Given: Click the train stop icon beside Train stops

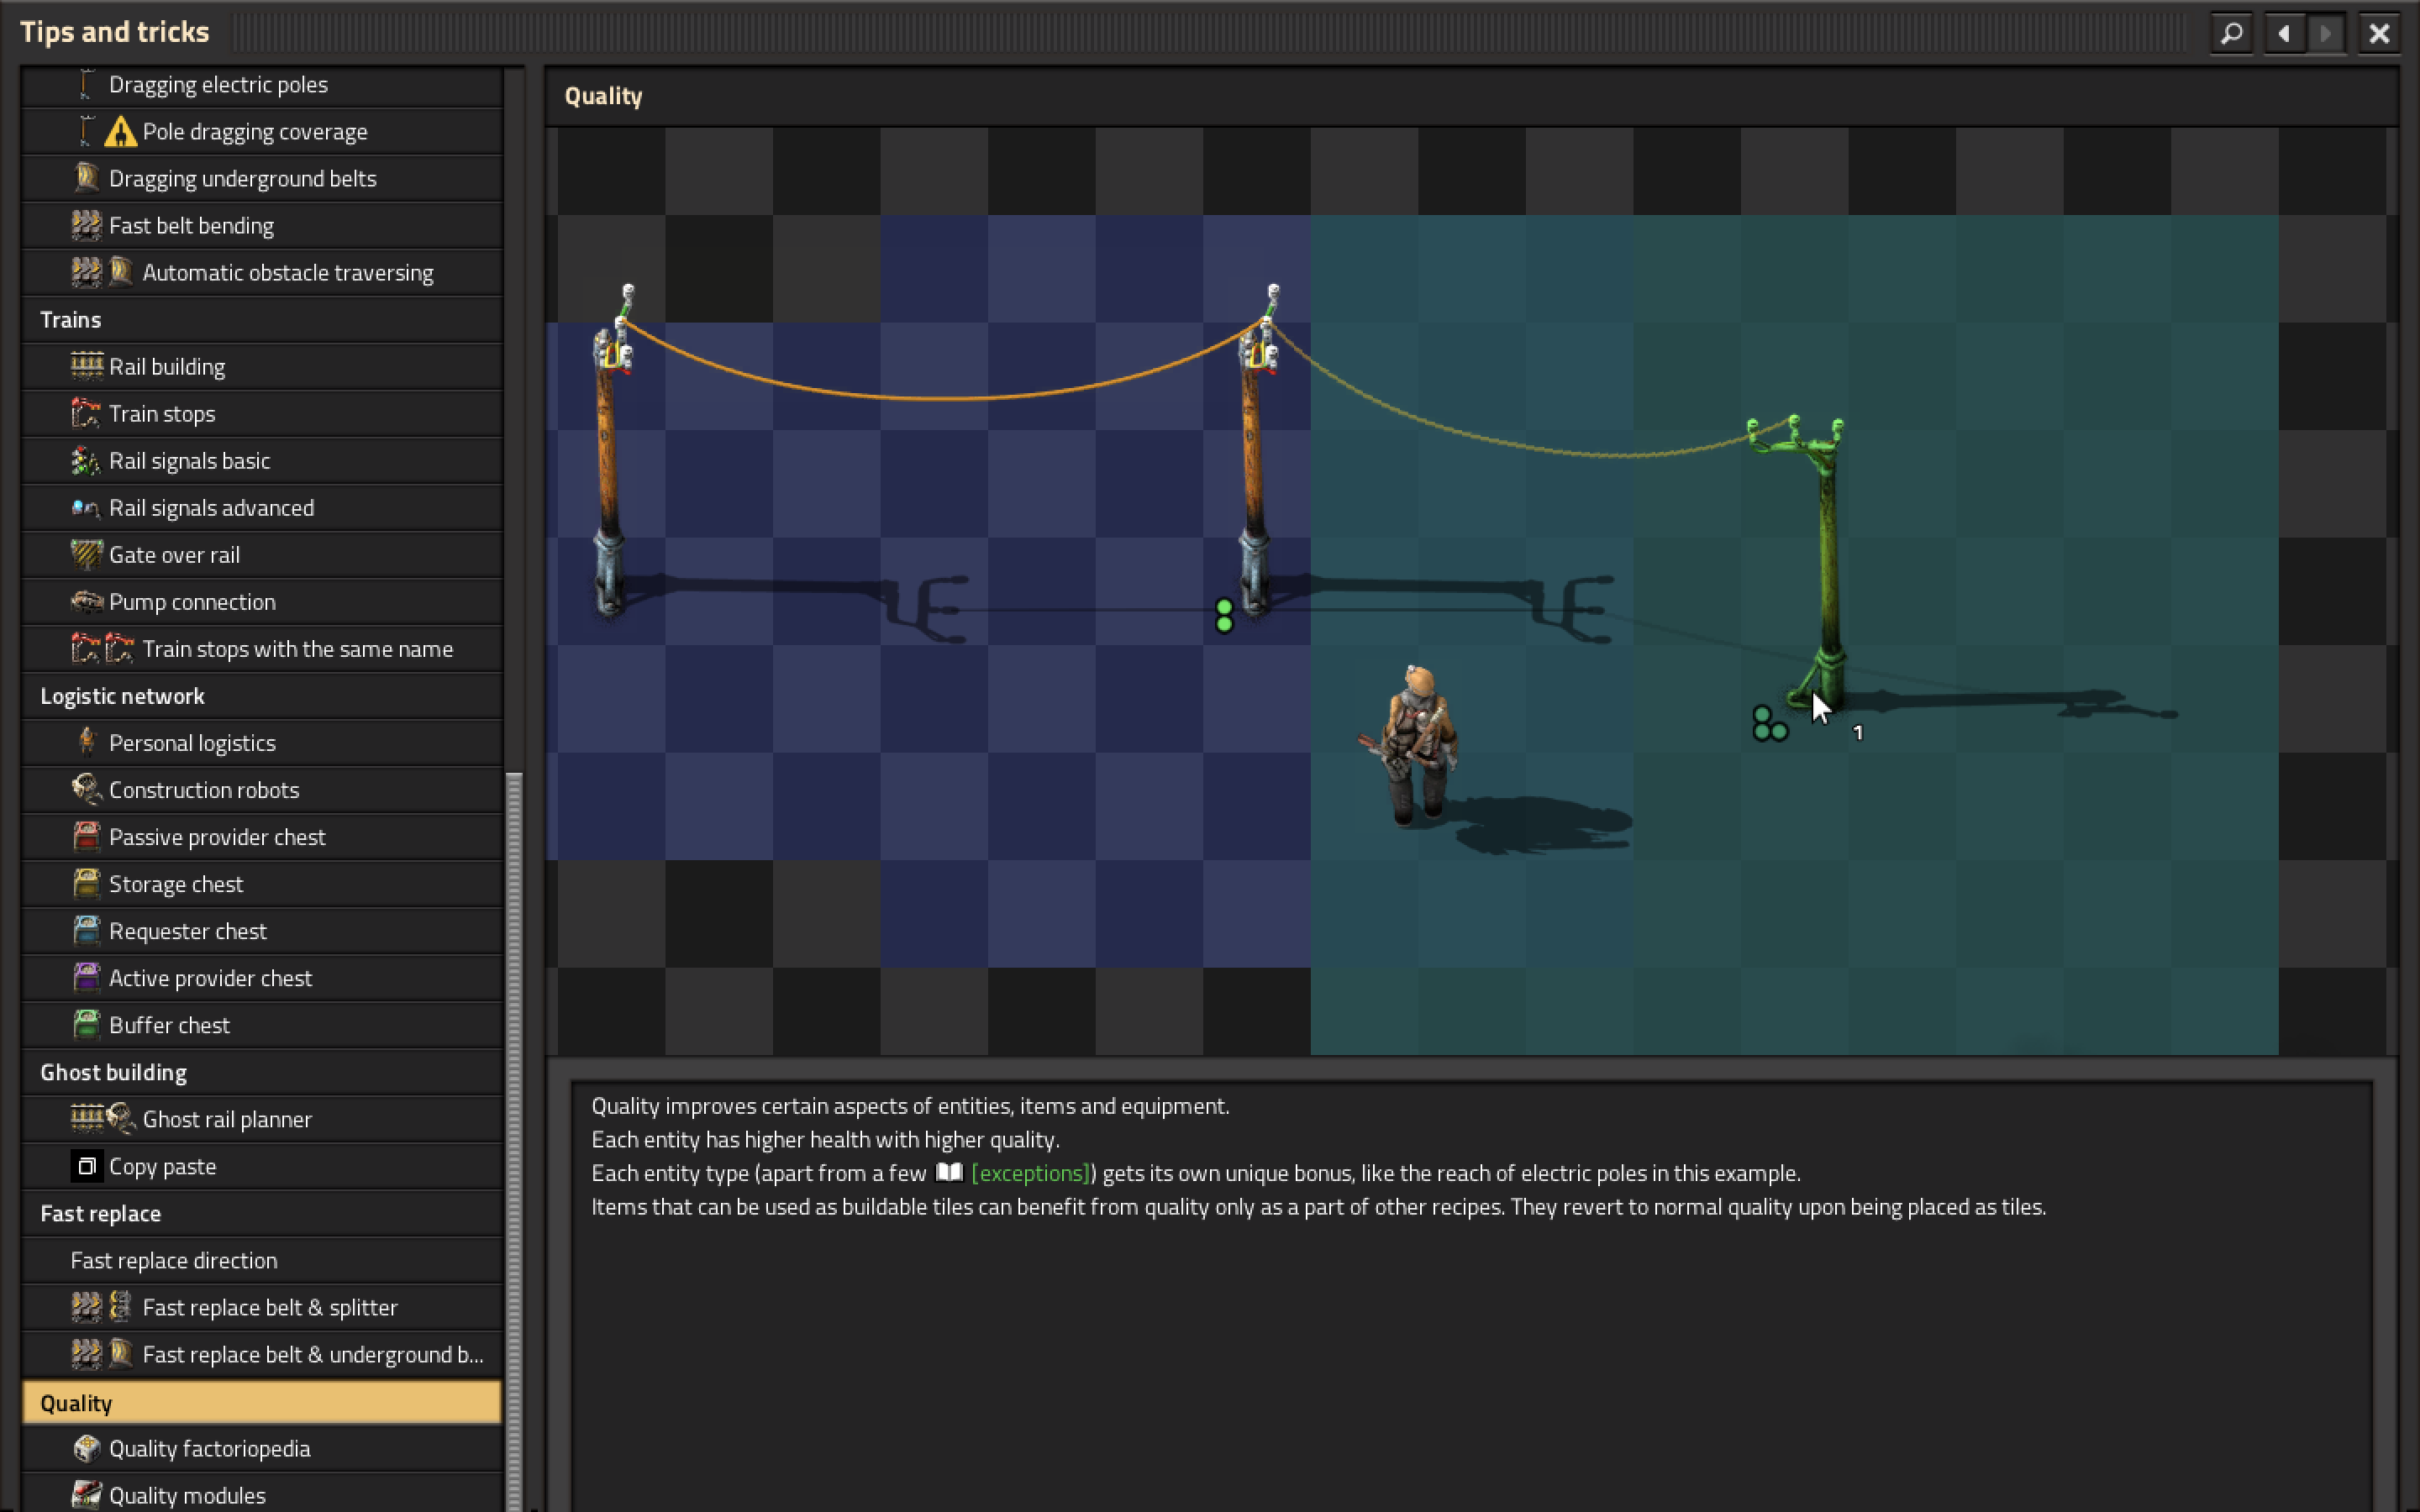Looking at the screenshot, I should [x=87, y=413].
